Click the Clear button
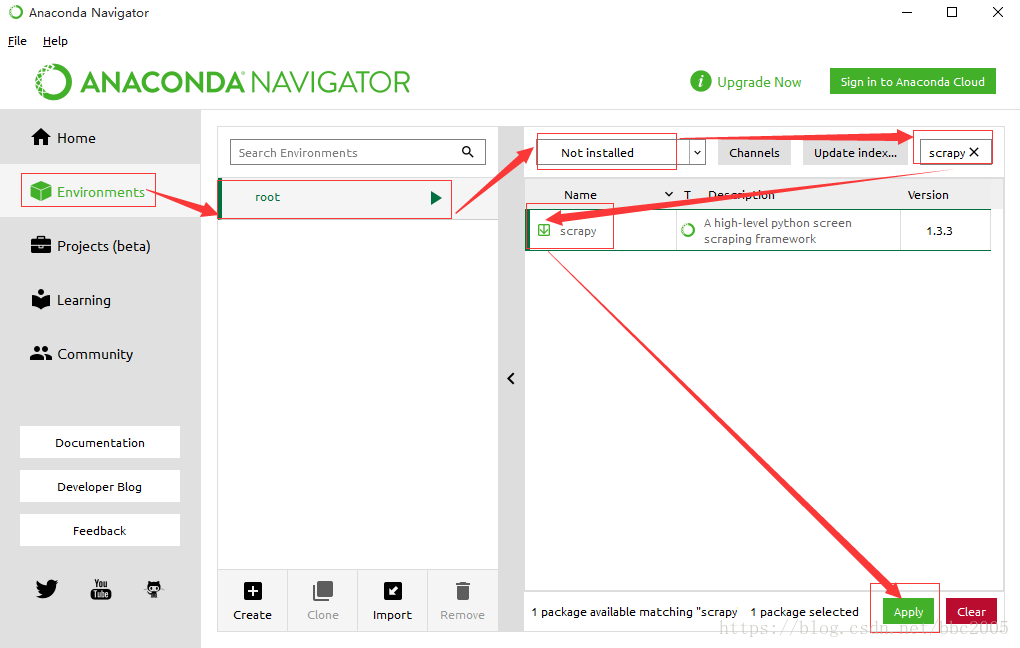The height and width of the screenshot is (648, 1020). tap(971, 612)
